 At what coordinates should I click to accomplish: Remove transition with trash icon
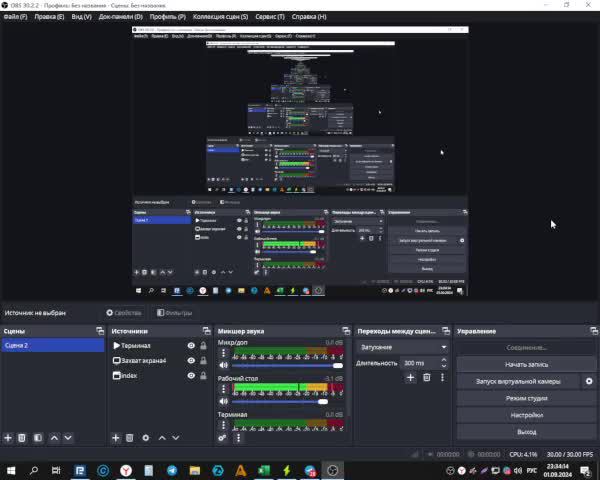(427, 378)
